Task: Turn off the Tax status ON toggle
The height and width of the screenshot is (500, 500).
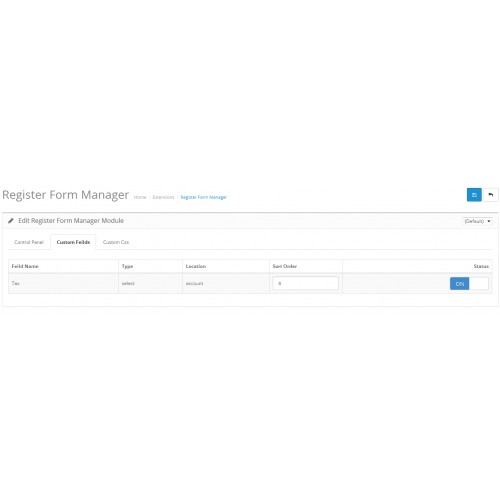Action: (459, 284)
